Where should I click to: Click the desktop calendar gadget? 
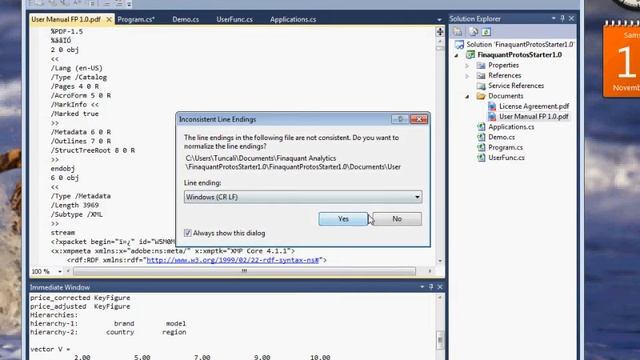[x=621, y=59]
